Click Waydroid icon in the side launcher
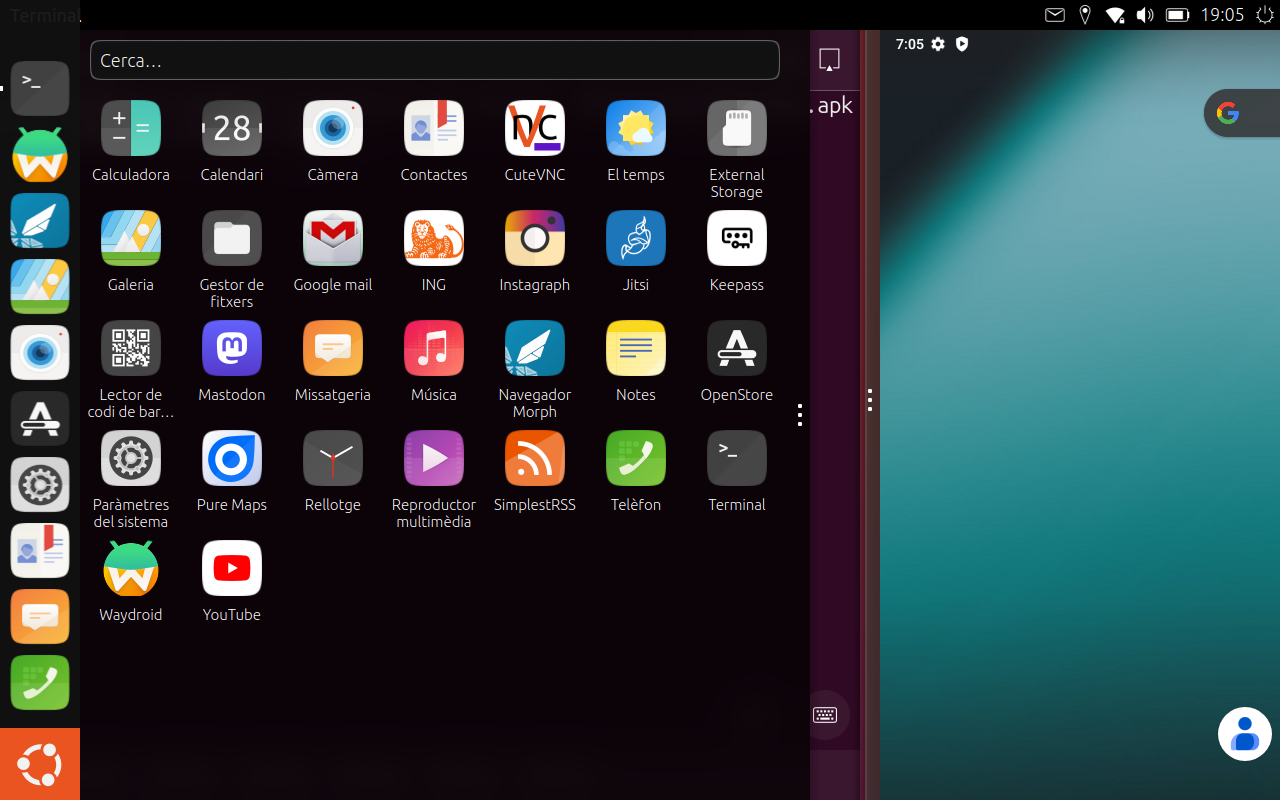The height and width of the screenshot is (800, 1280). click(x=40, y=154)
